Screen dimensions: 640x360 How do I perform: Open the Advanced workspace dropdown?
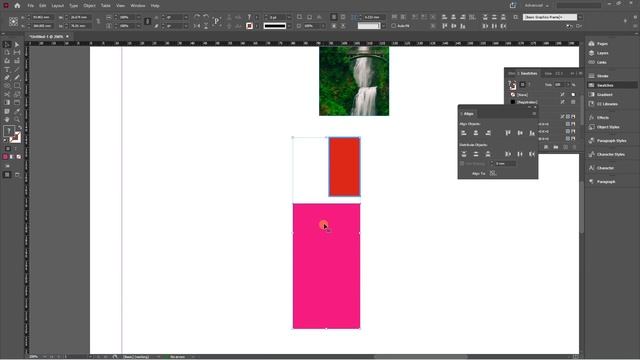(x=536, y=6)
